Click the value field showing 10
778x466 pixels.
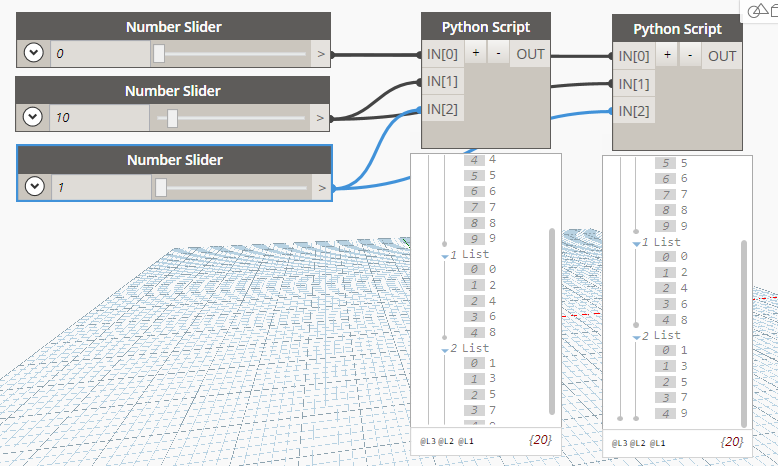(99, 118)
